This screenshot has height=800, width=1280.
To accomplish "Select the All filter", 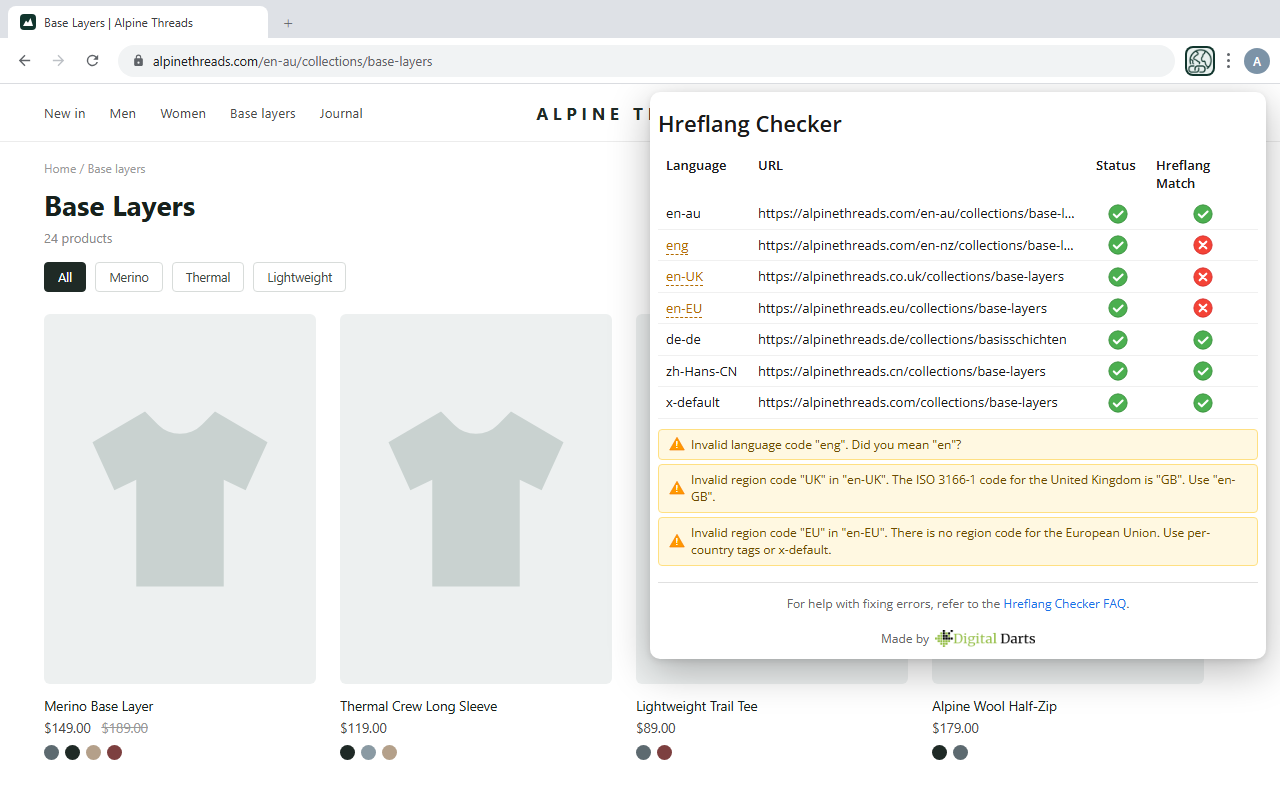I will [65, 277].
